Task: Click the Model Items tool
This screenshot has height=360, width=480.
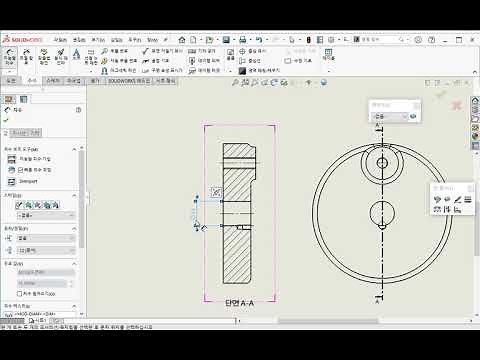Action: tap(26, 56)
